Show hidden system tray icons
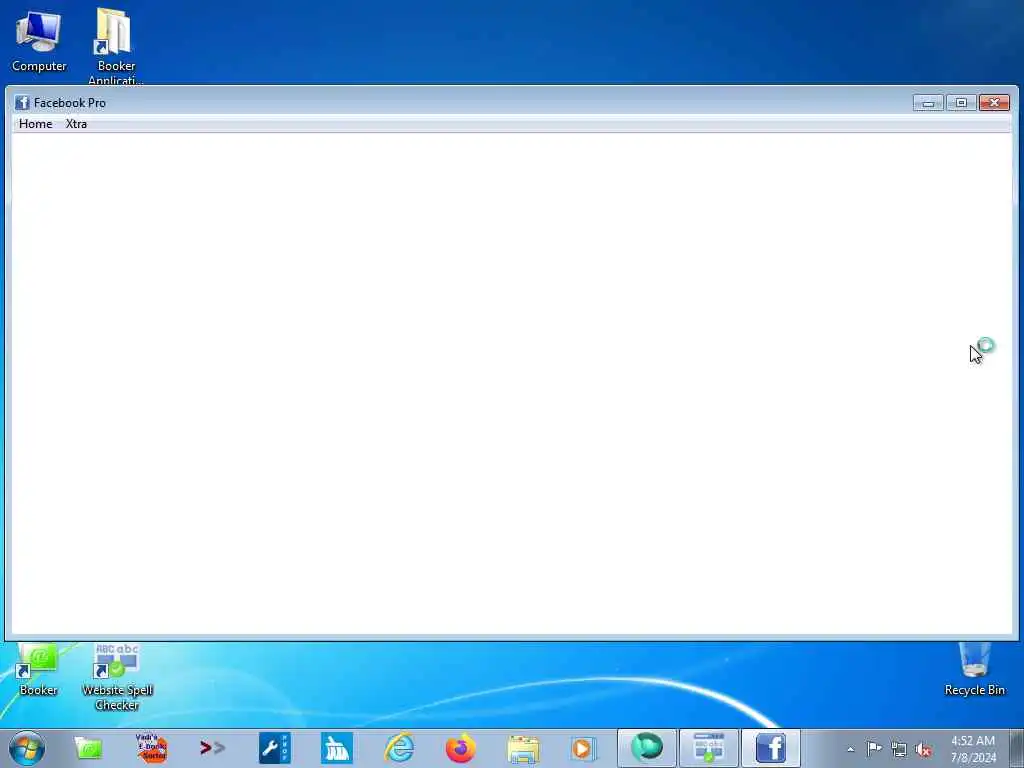1024x768 pixels. coord(850,750)
